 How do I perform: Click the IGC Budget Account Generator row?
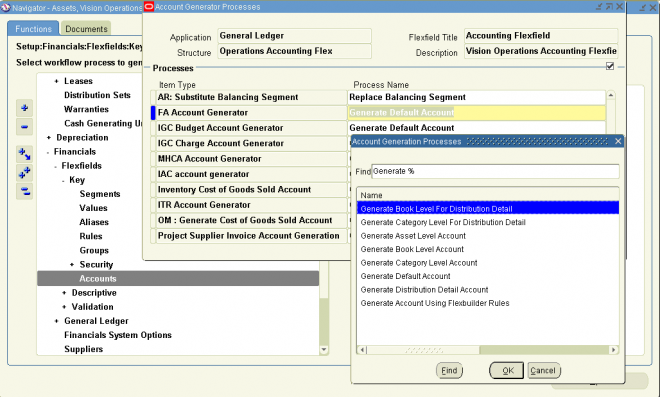(x=251, y=128)
